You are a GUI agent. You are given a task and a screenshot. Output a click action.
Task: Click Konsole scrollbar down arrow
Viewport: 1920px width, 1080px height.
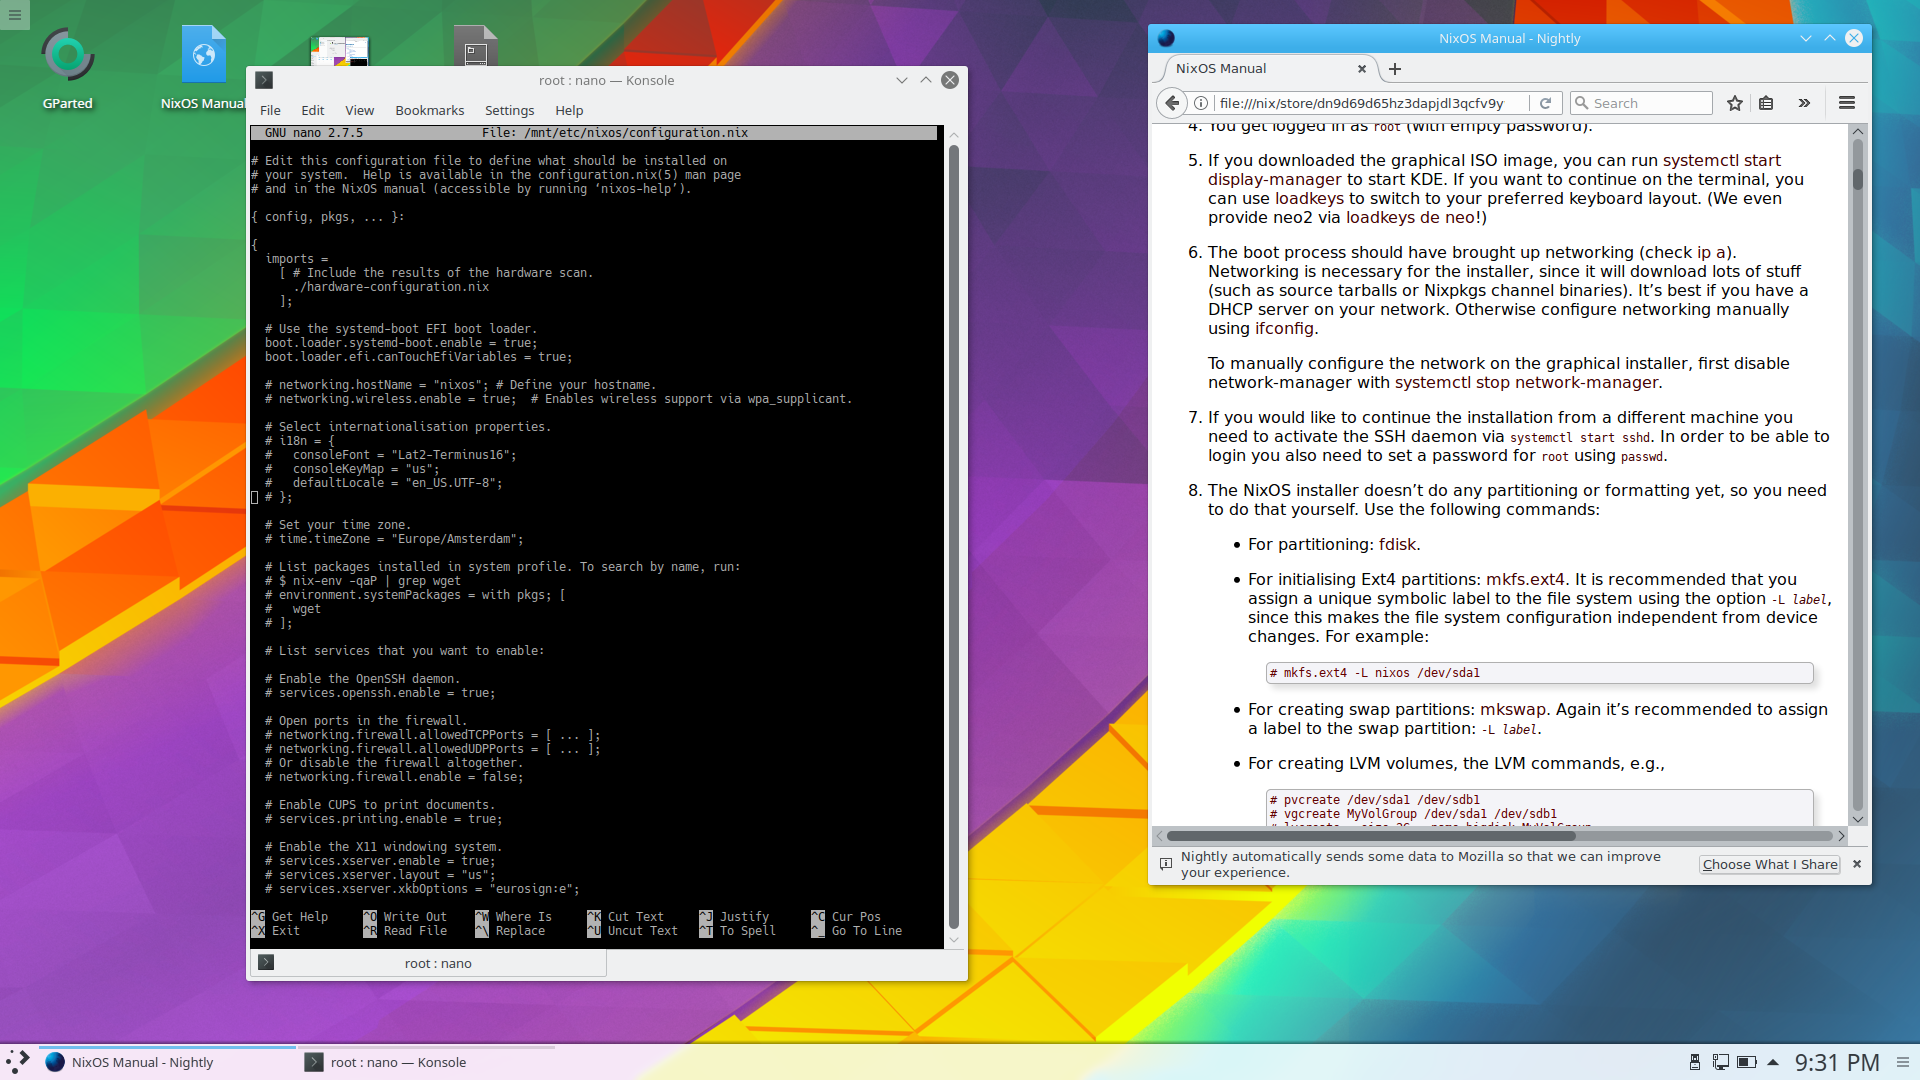coord(953,940)
